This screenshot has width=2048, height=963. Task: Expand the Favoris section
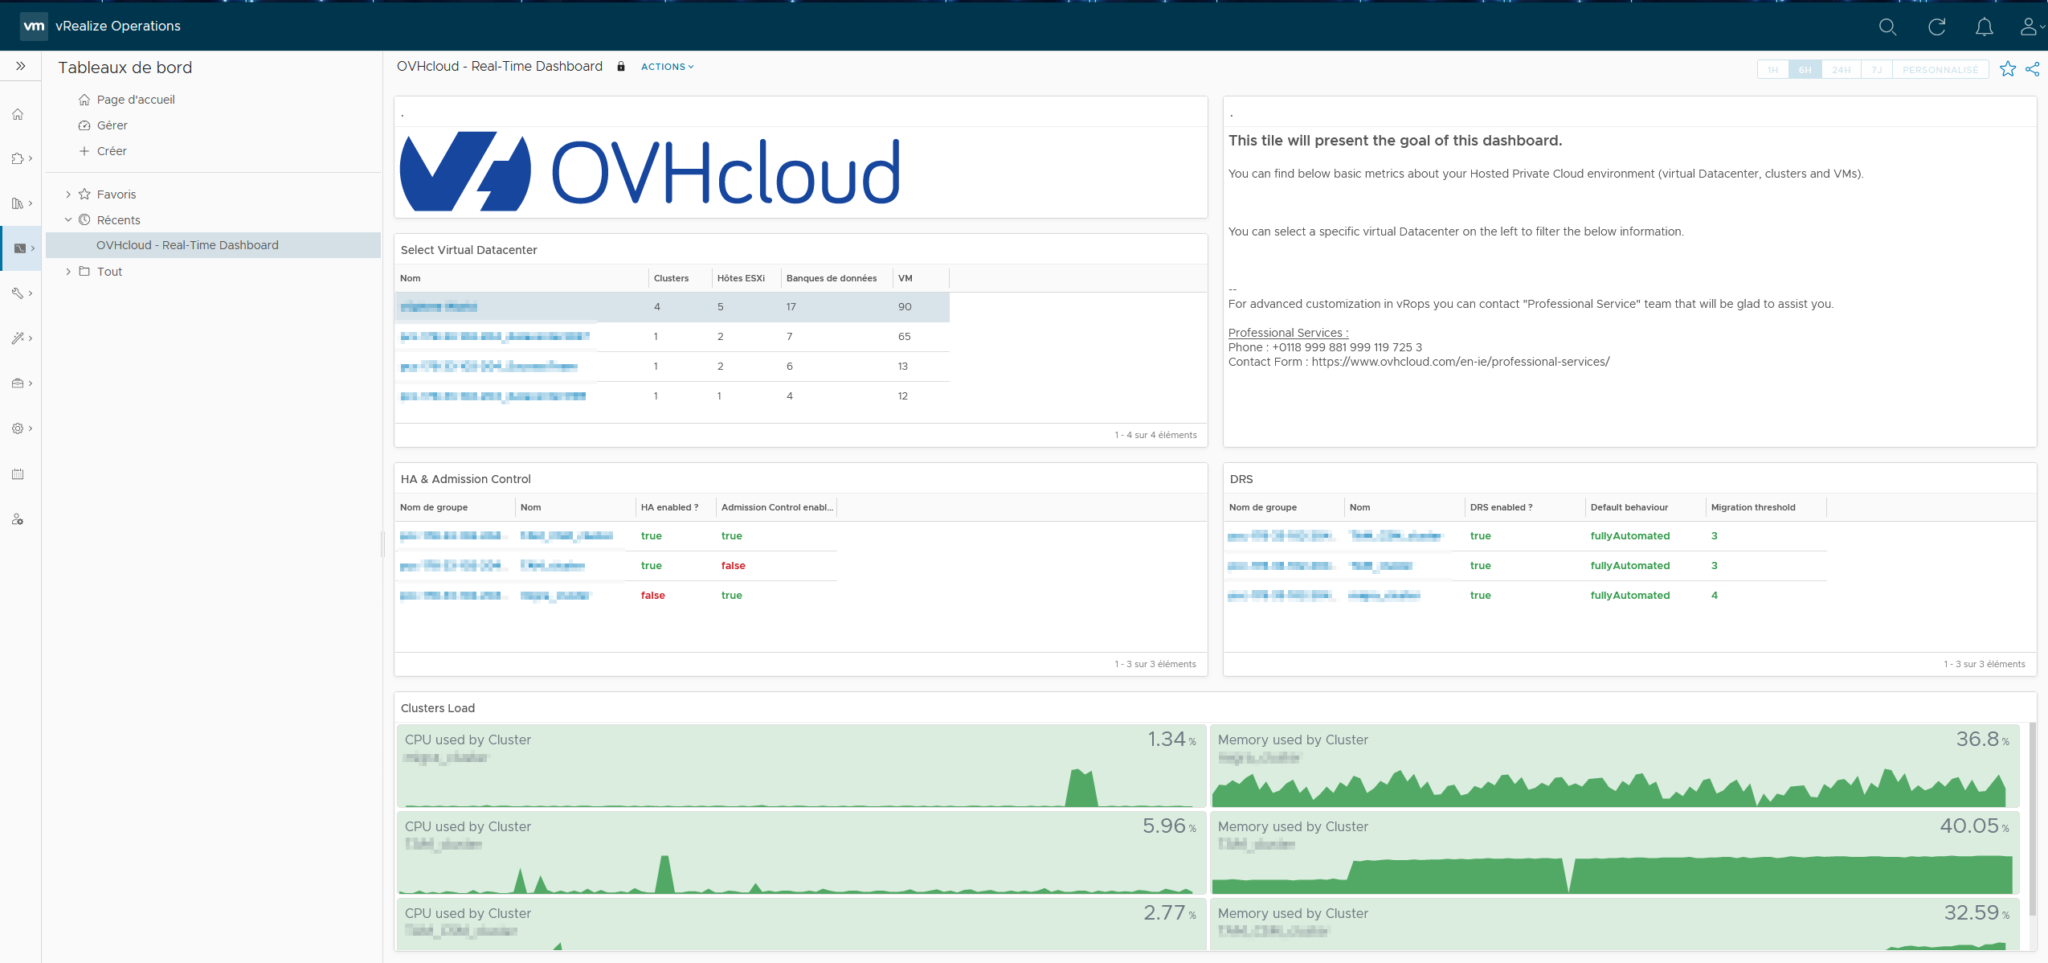(68, 193)
